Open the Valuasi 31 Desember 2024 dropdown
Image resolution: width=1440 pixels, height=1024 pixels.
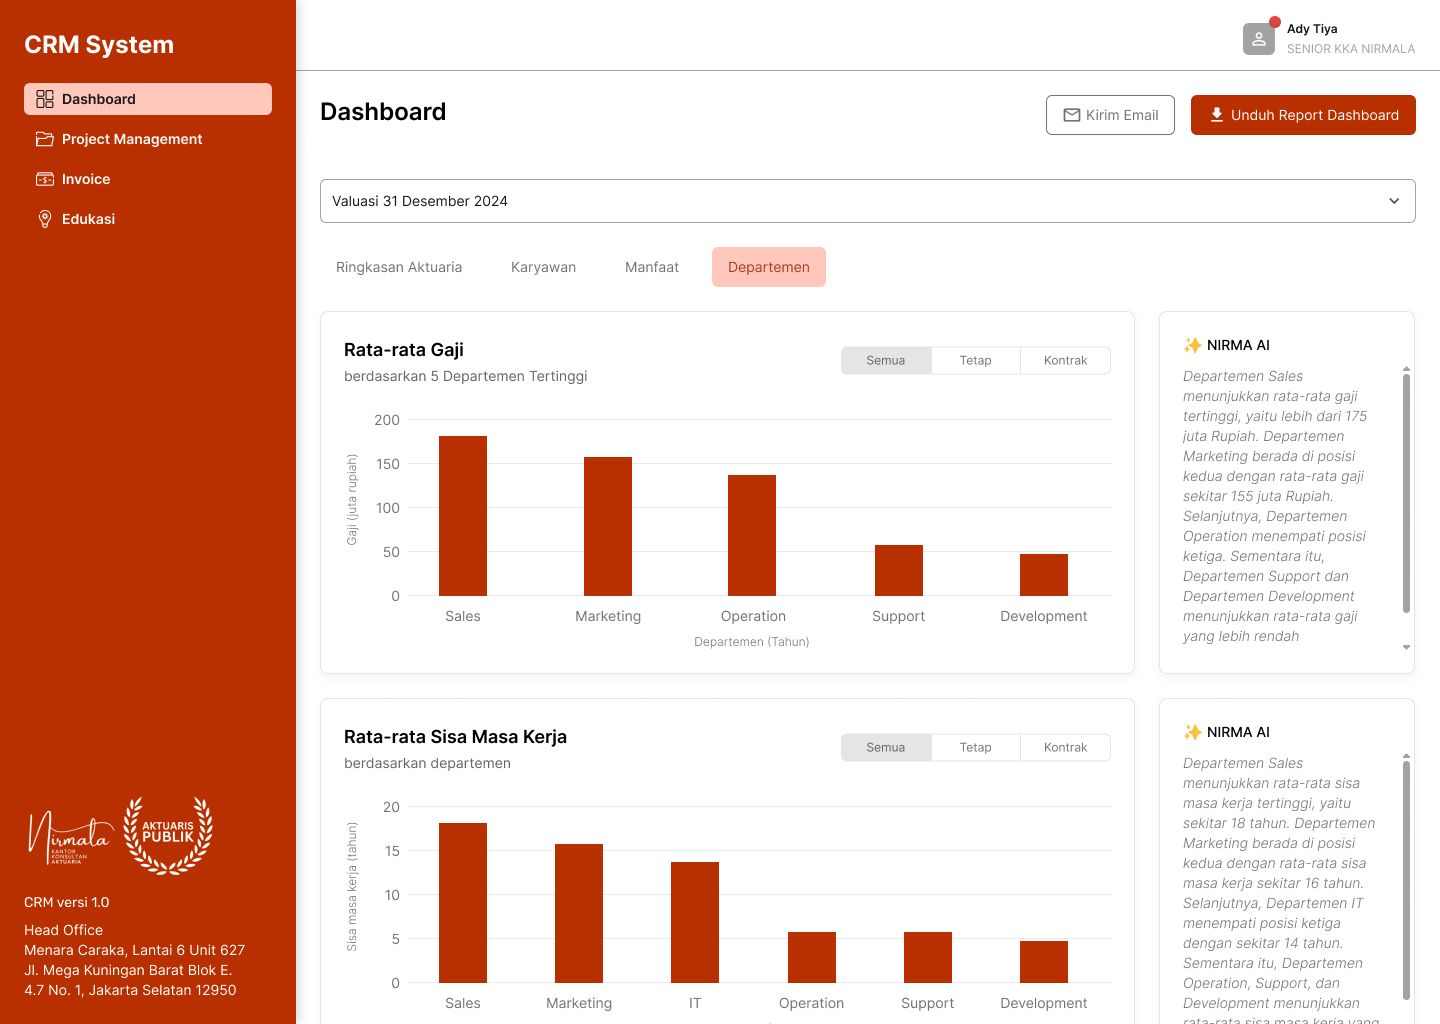click(866, 201)
